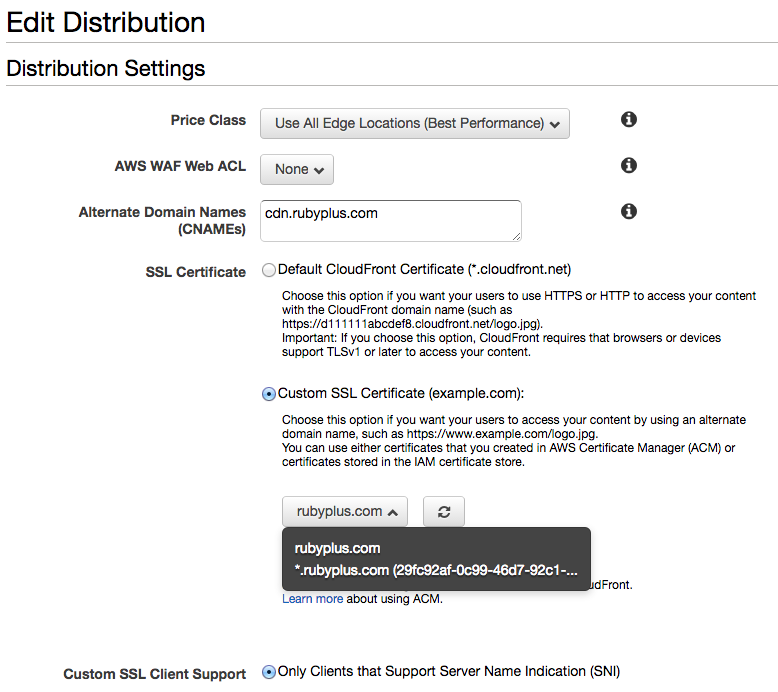Screen dimensions: 778x692
Task: Click into the Alternate Domain Names textarea
Action: [x=390, y=220]
